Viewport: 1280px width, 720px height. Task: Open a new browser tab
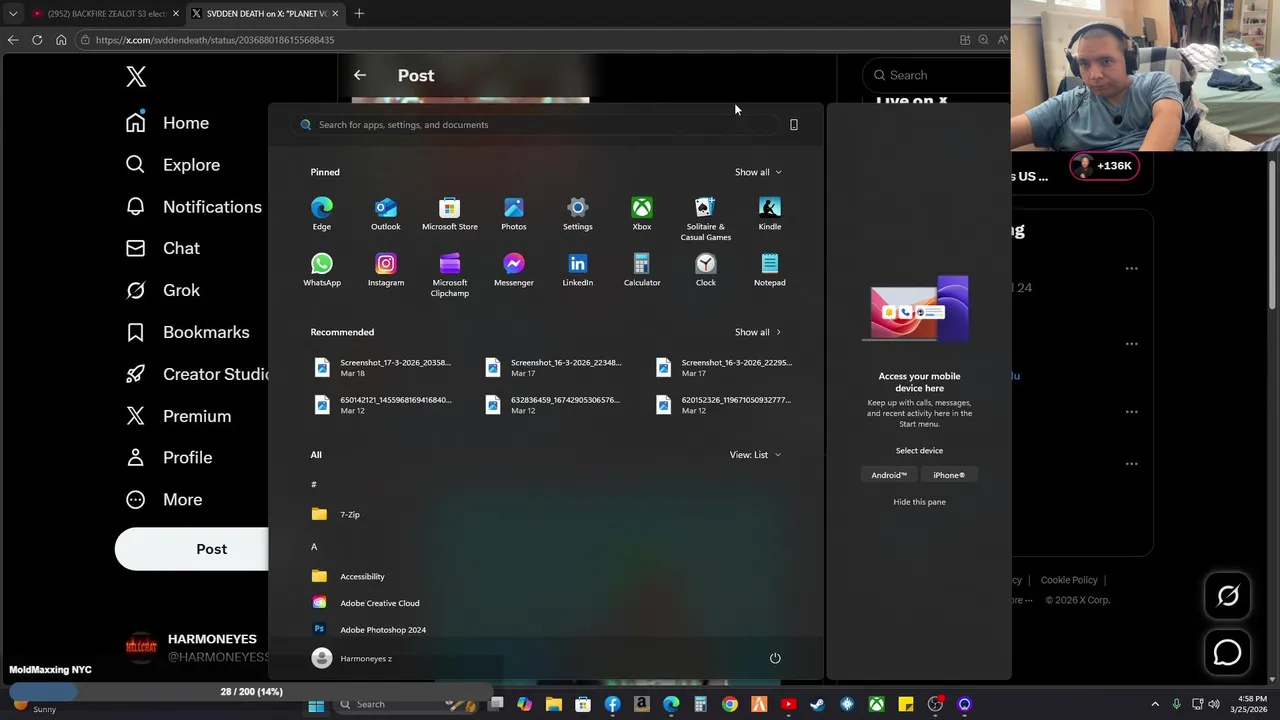(359, 14)
